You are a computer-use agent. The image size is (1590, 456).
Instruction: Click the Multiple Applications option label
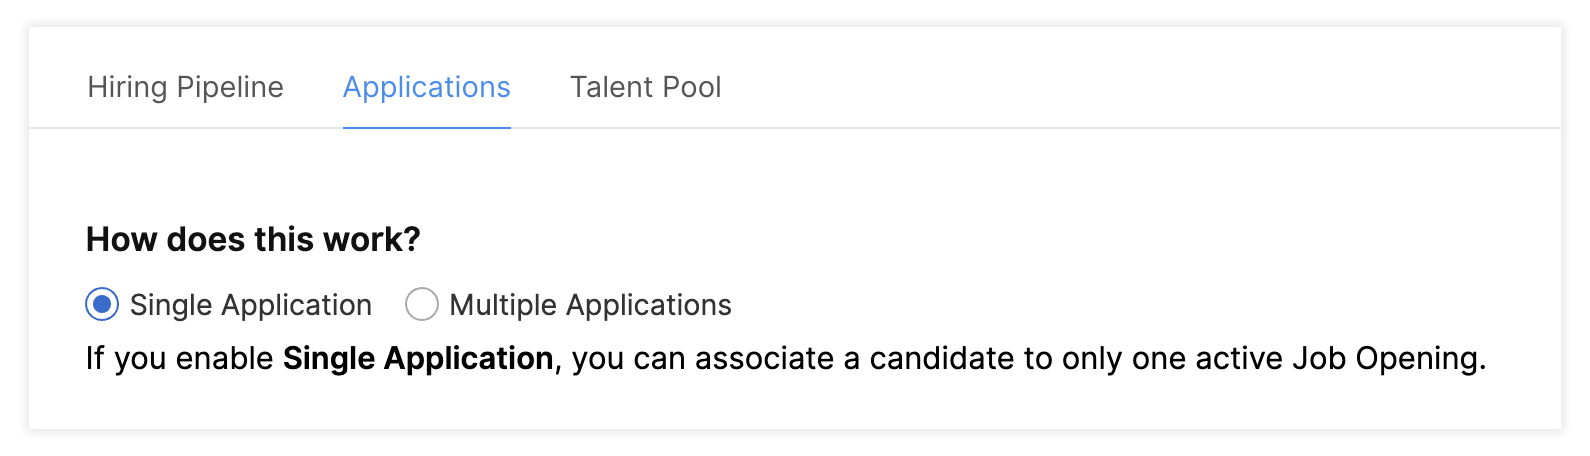pos(591,305)
